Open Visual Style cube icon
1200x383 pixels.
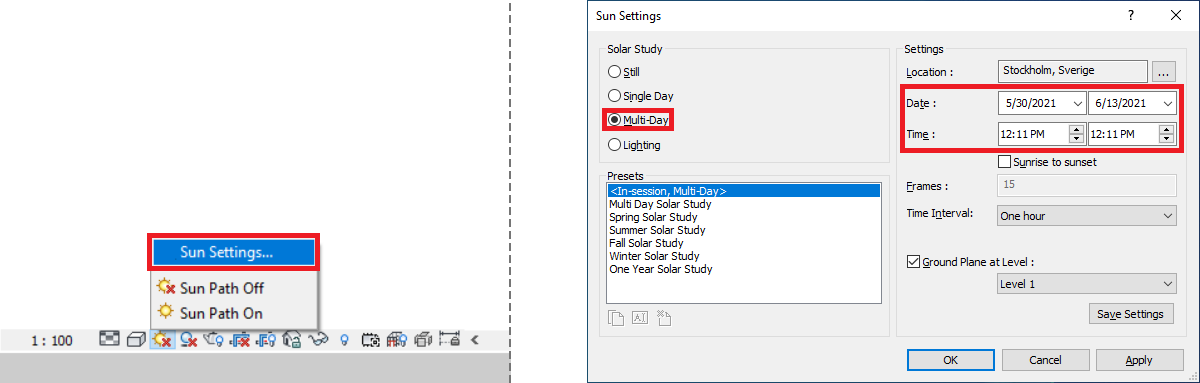pyautogui.click(x=136, y=340)
